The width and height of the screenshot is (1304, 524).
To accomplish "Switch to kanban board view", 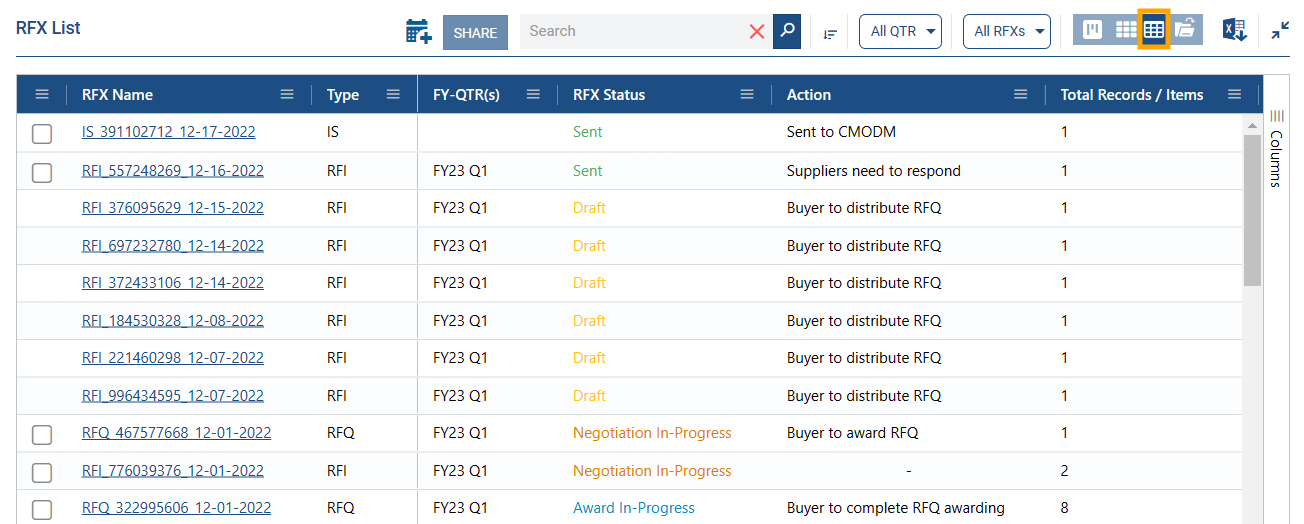I will point(1093,30).
